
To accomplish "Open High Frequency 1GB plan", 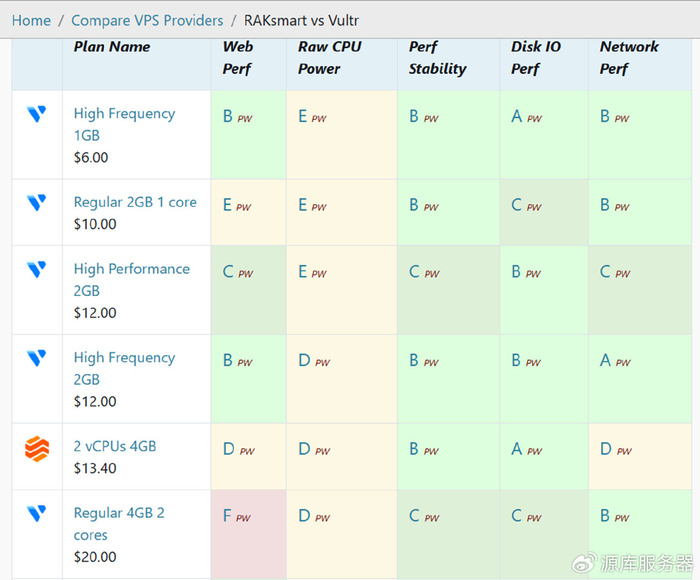I will (x=124, y=124).
